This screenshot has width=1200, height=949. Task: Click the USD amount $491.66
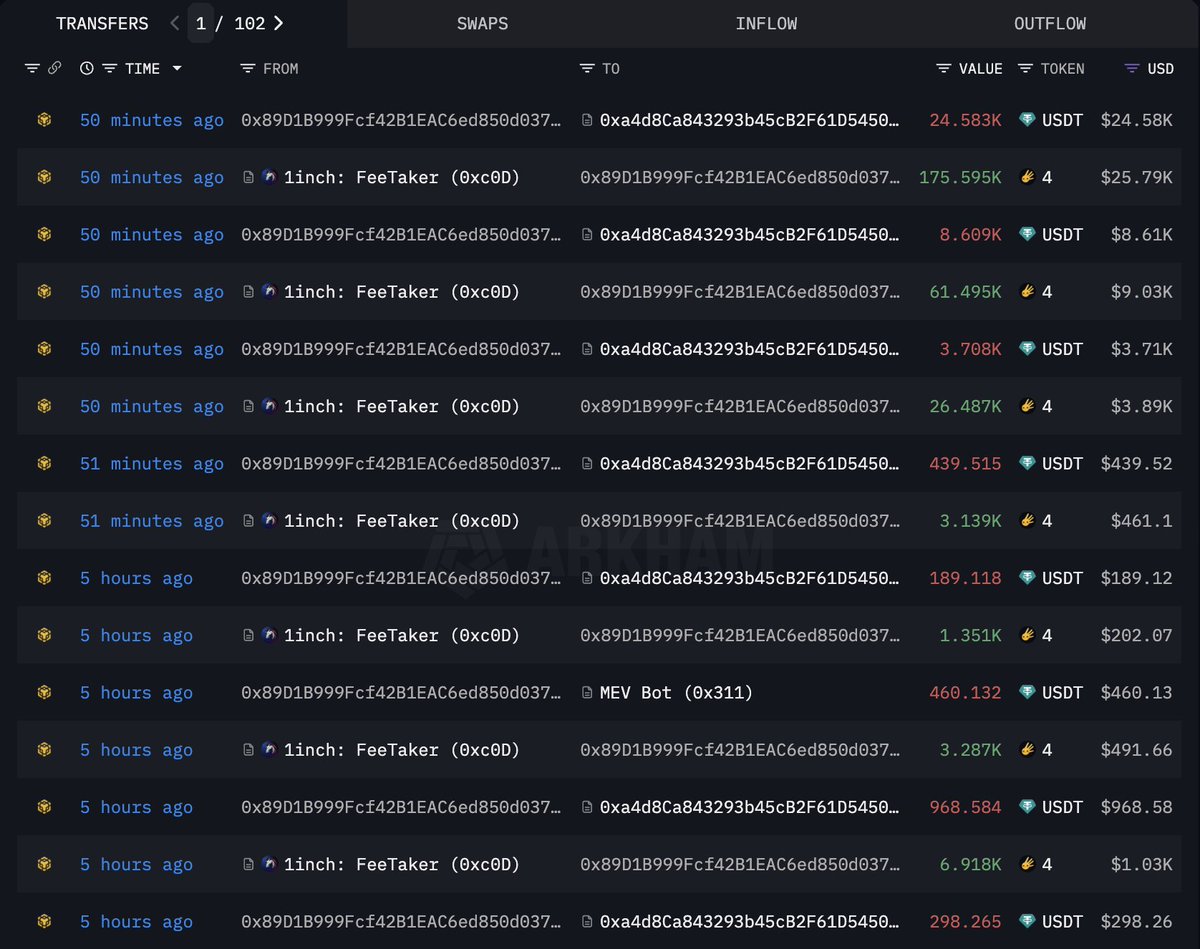[1136, 750]
